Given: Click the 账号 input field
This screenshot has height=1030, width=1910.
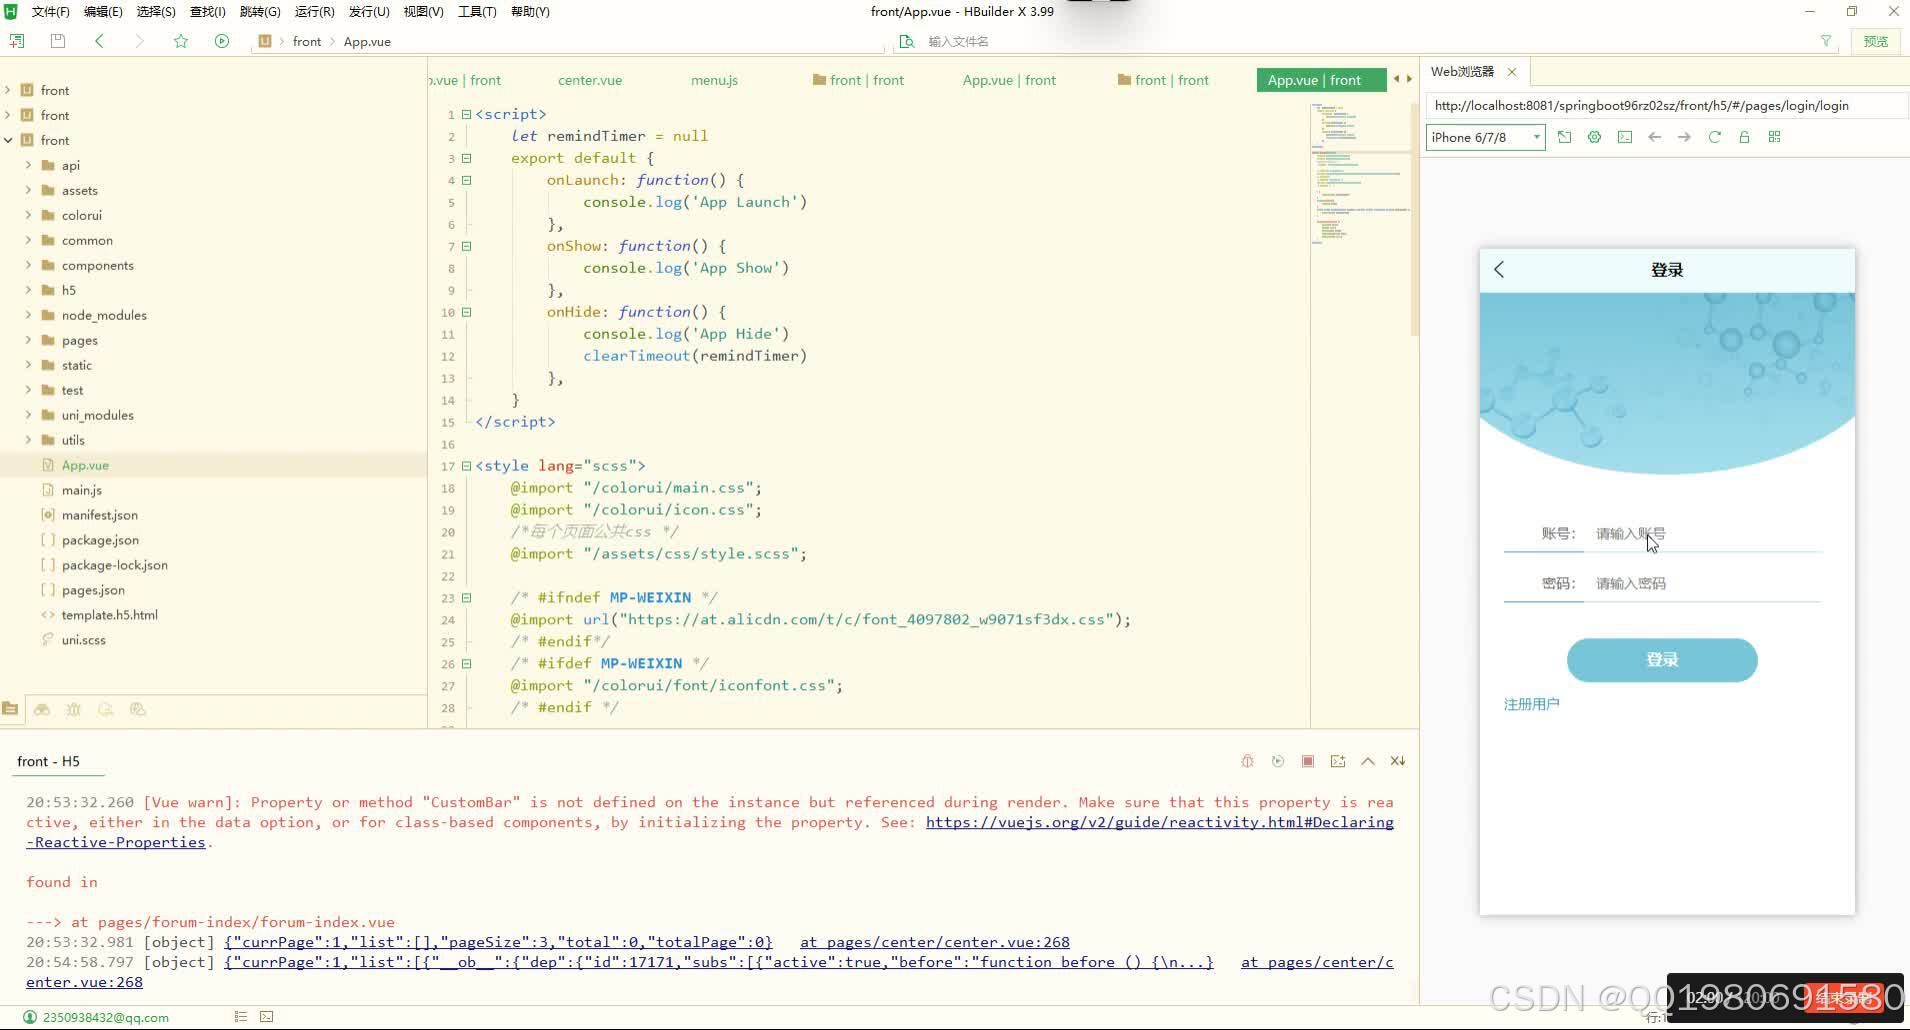Looking at the screenshot, I should 1706,534.
